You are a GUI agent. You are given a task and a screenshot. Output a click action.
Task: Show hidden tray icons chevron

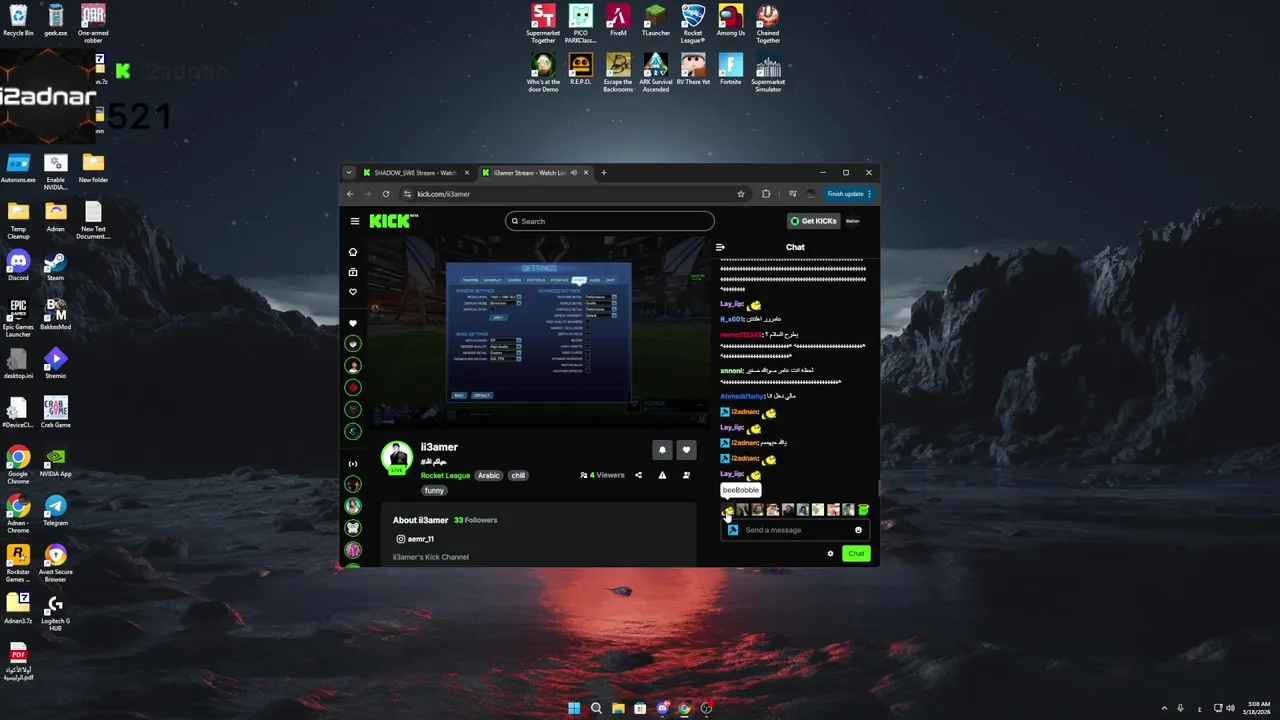pos(1164,708)
